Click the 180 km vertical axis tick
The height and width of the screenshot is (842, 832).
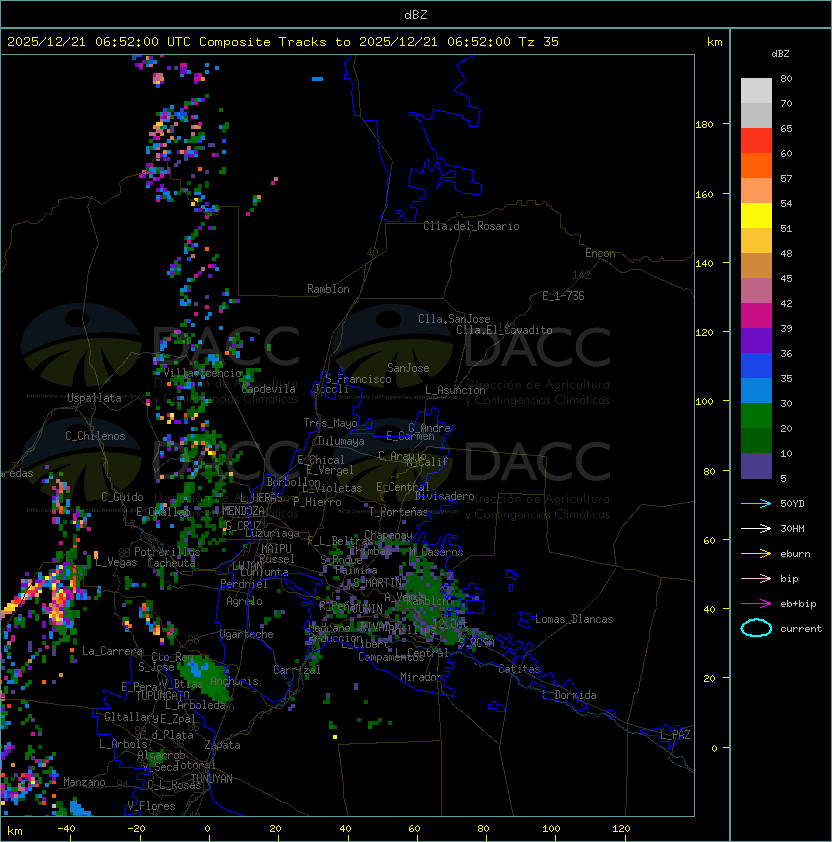point(704,124)
